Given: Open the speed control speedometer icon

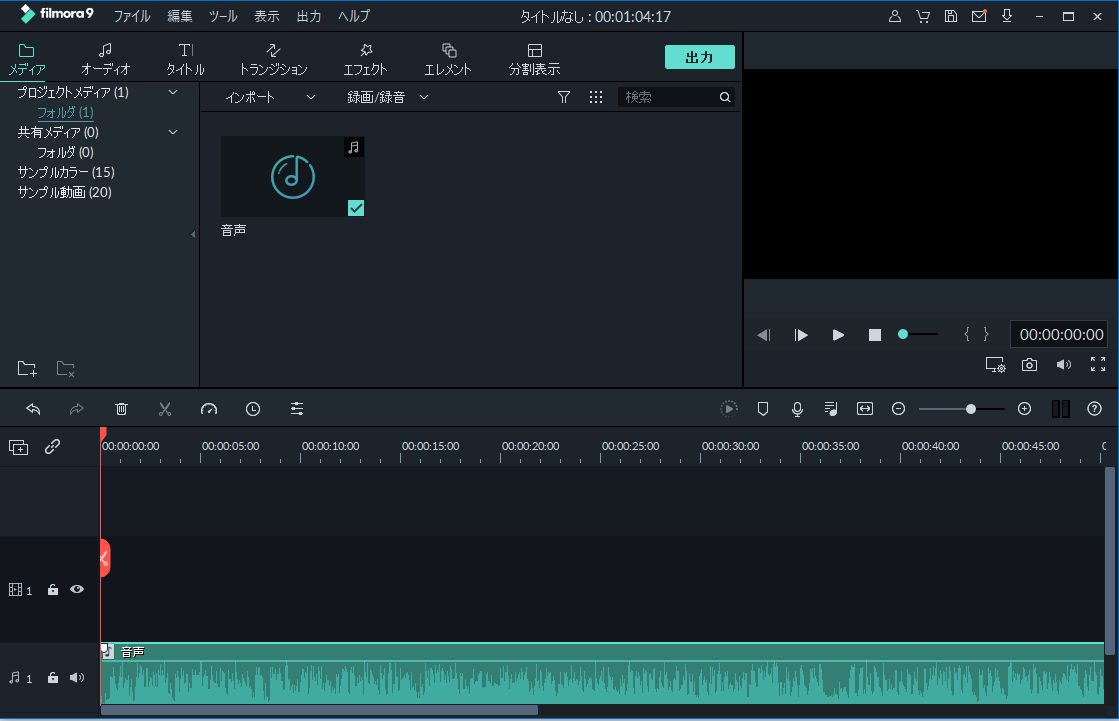Looking at the screenshot, I should click(x=208, y=409).
